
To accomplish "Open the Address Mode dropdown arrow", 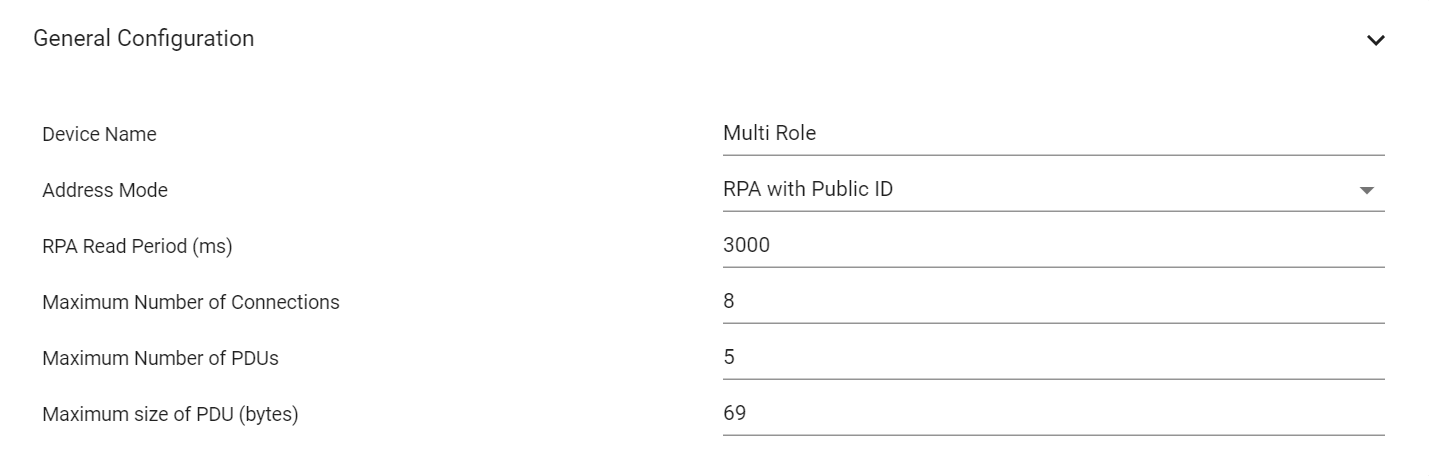I will point(1366,190).
